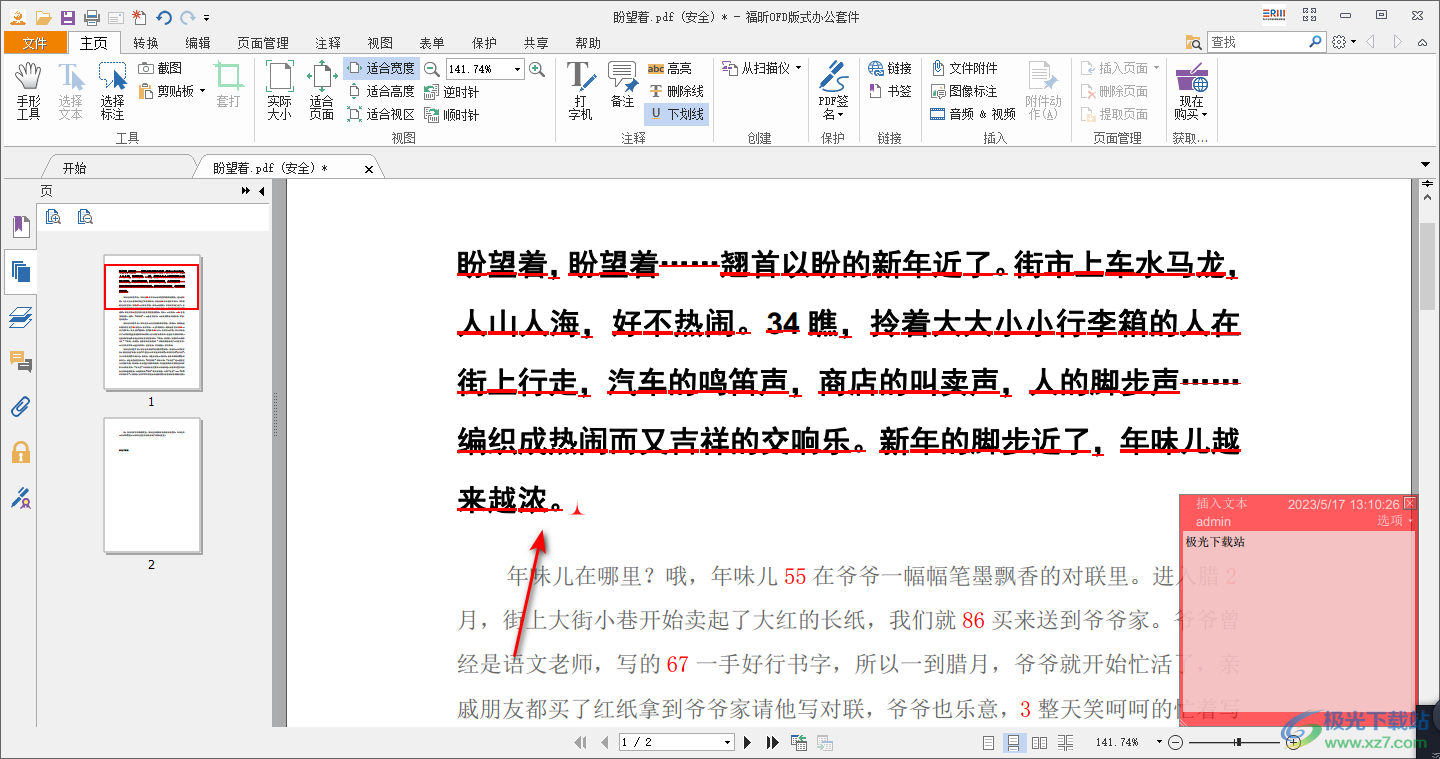This screenshot has width=1440, height=759.
Task: Toggle the Underline (下划线) tool
Action: (x=677, y=114)
